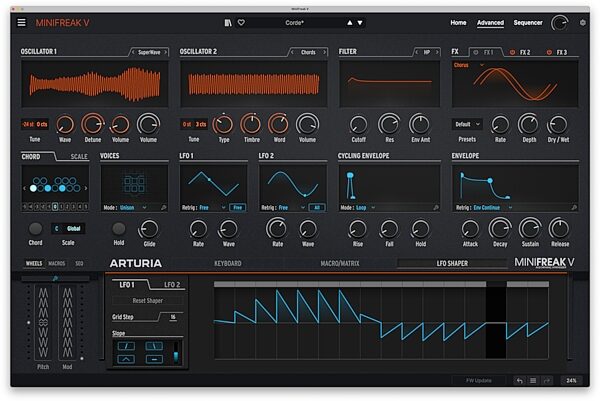600x401 pixels.
Task: Toggle FX 1 power button
Action: (x=476, y=52)
